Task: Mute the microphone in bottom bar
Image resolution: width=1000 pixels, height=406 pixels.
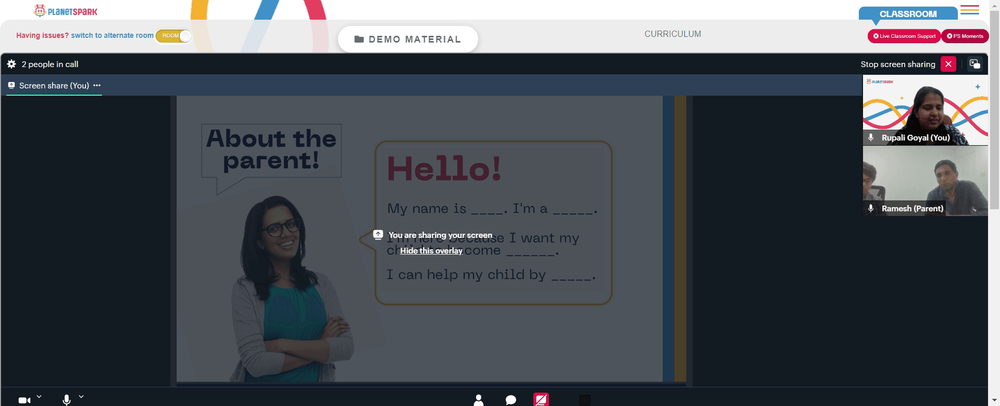Action: pyautogui.click(x=66, y=400)
